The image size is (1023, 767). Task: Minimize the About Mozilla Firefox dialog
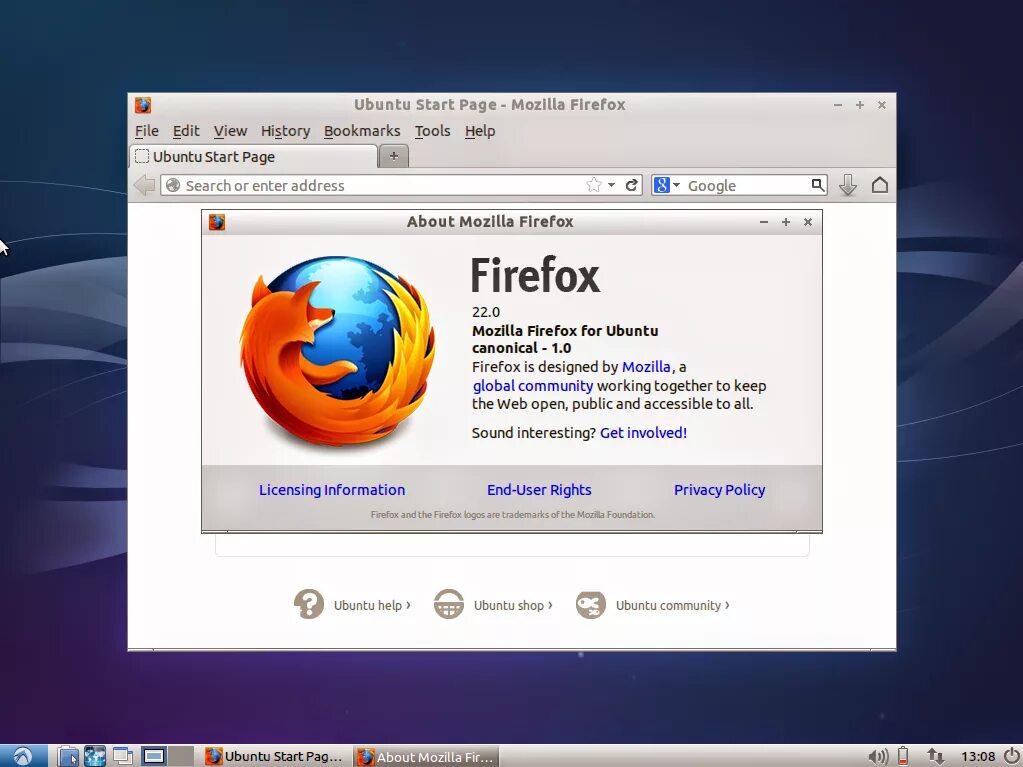pos(763,222)
